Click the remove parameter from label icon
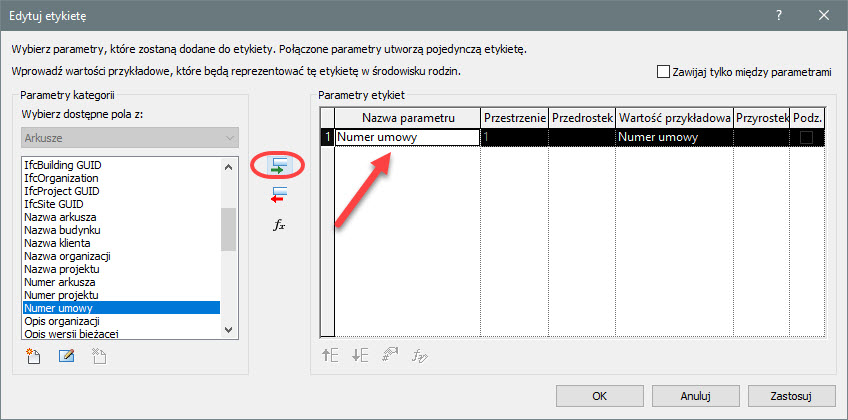Image resolution: width=848 pixels, height=420 pixels. pos(280,194)
